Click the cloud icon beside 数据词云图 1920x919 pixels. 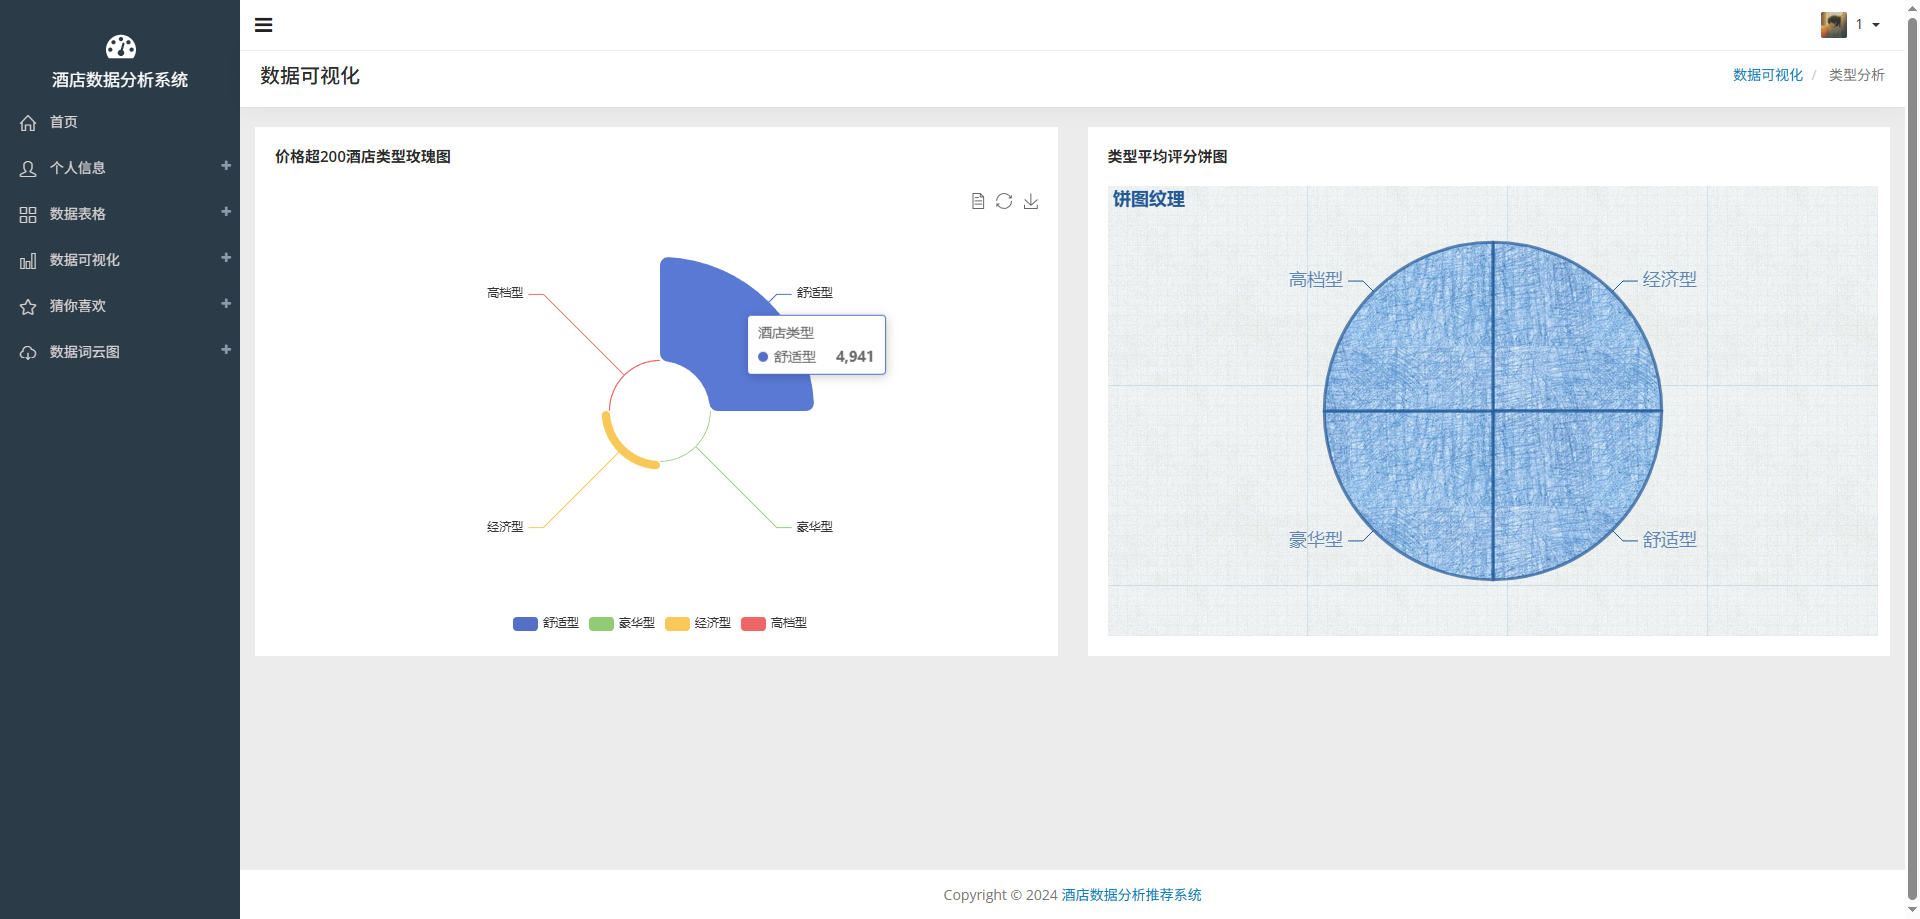tap(28, 353)
